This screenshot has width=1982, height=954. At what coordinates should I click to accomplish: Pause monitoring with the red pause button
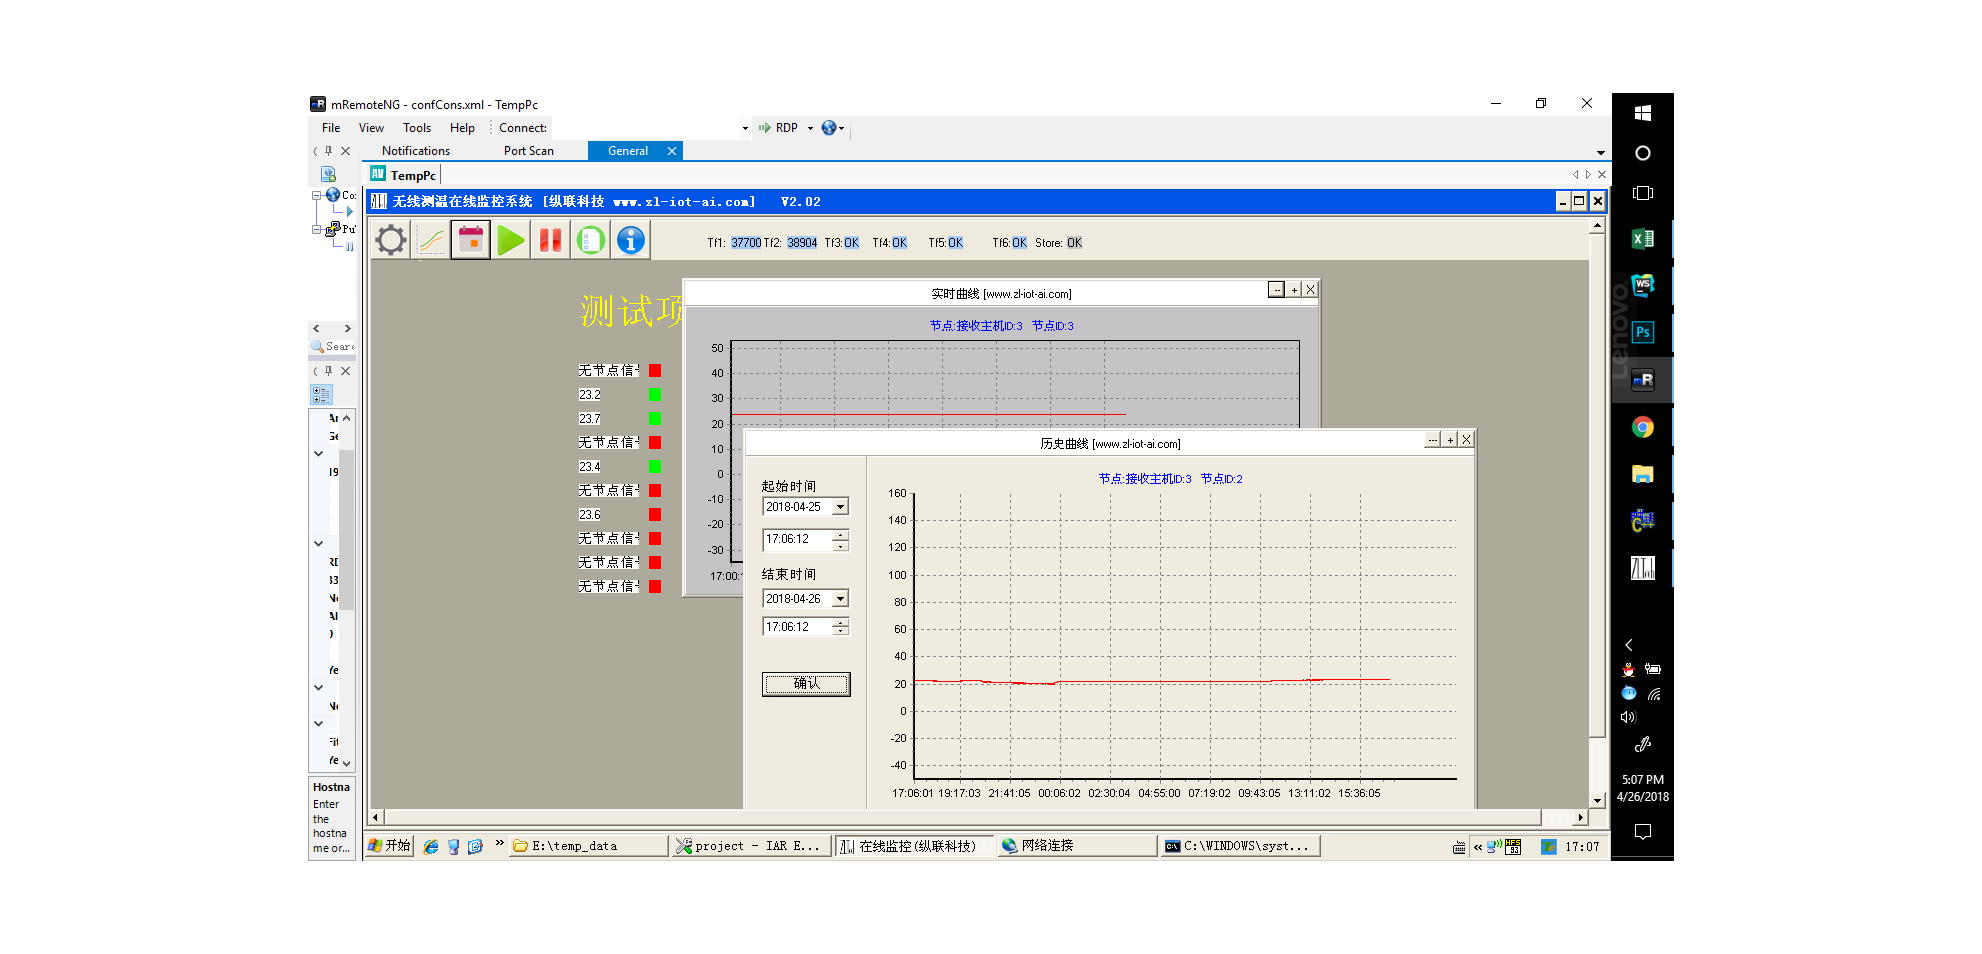coord(551,240)
